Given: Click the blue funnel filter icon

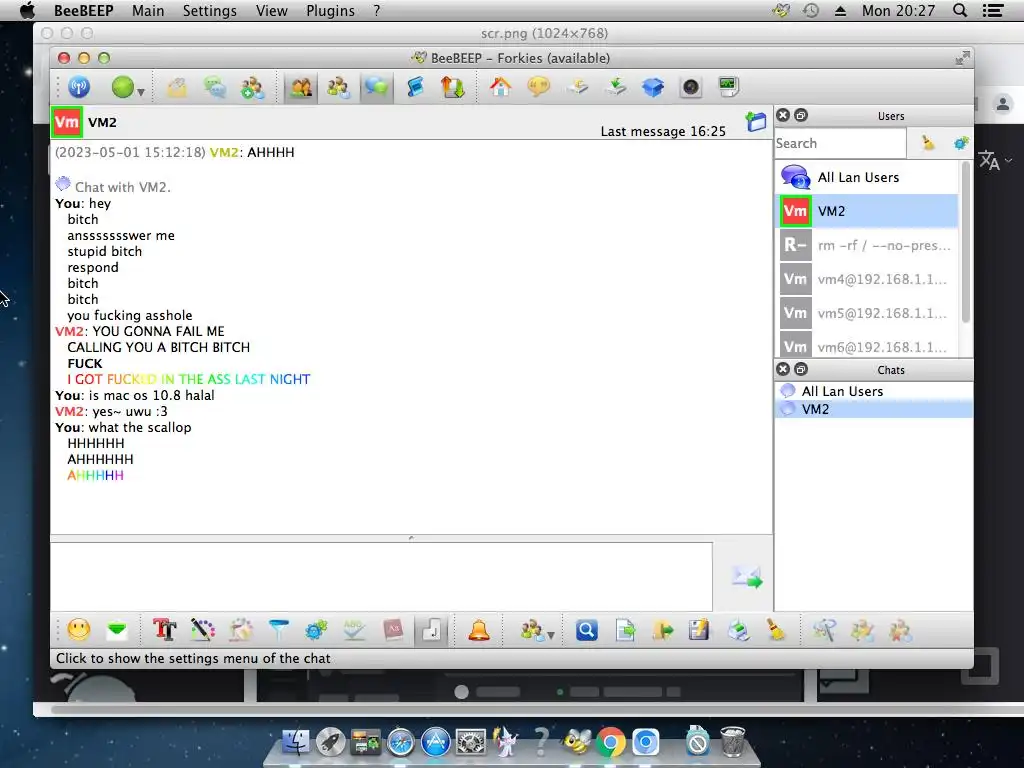Looking at the screenshot, I should click(278, 630).
